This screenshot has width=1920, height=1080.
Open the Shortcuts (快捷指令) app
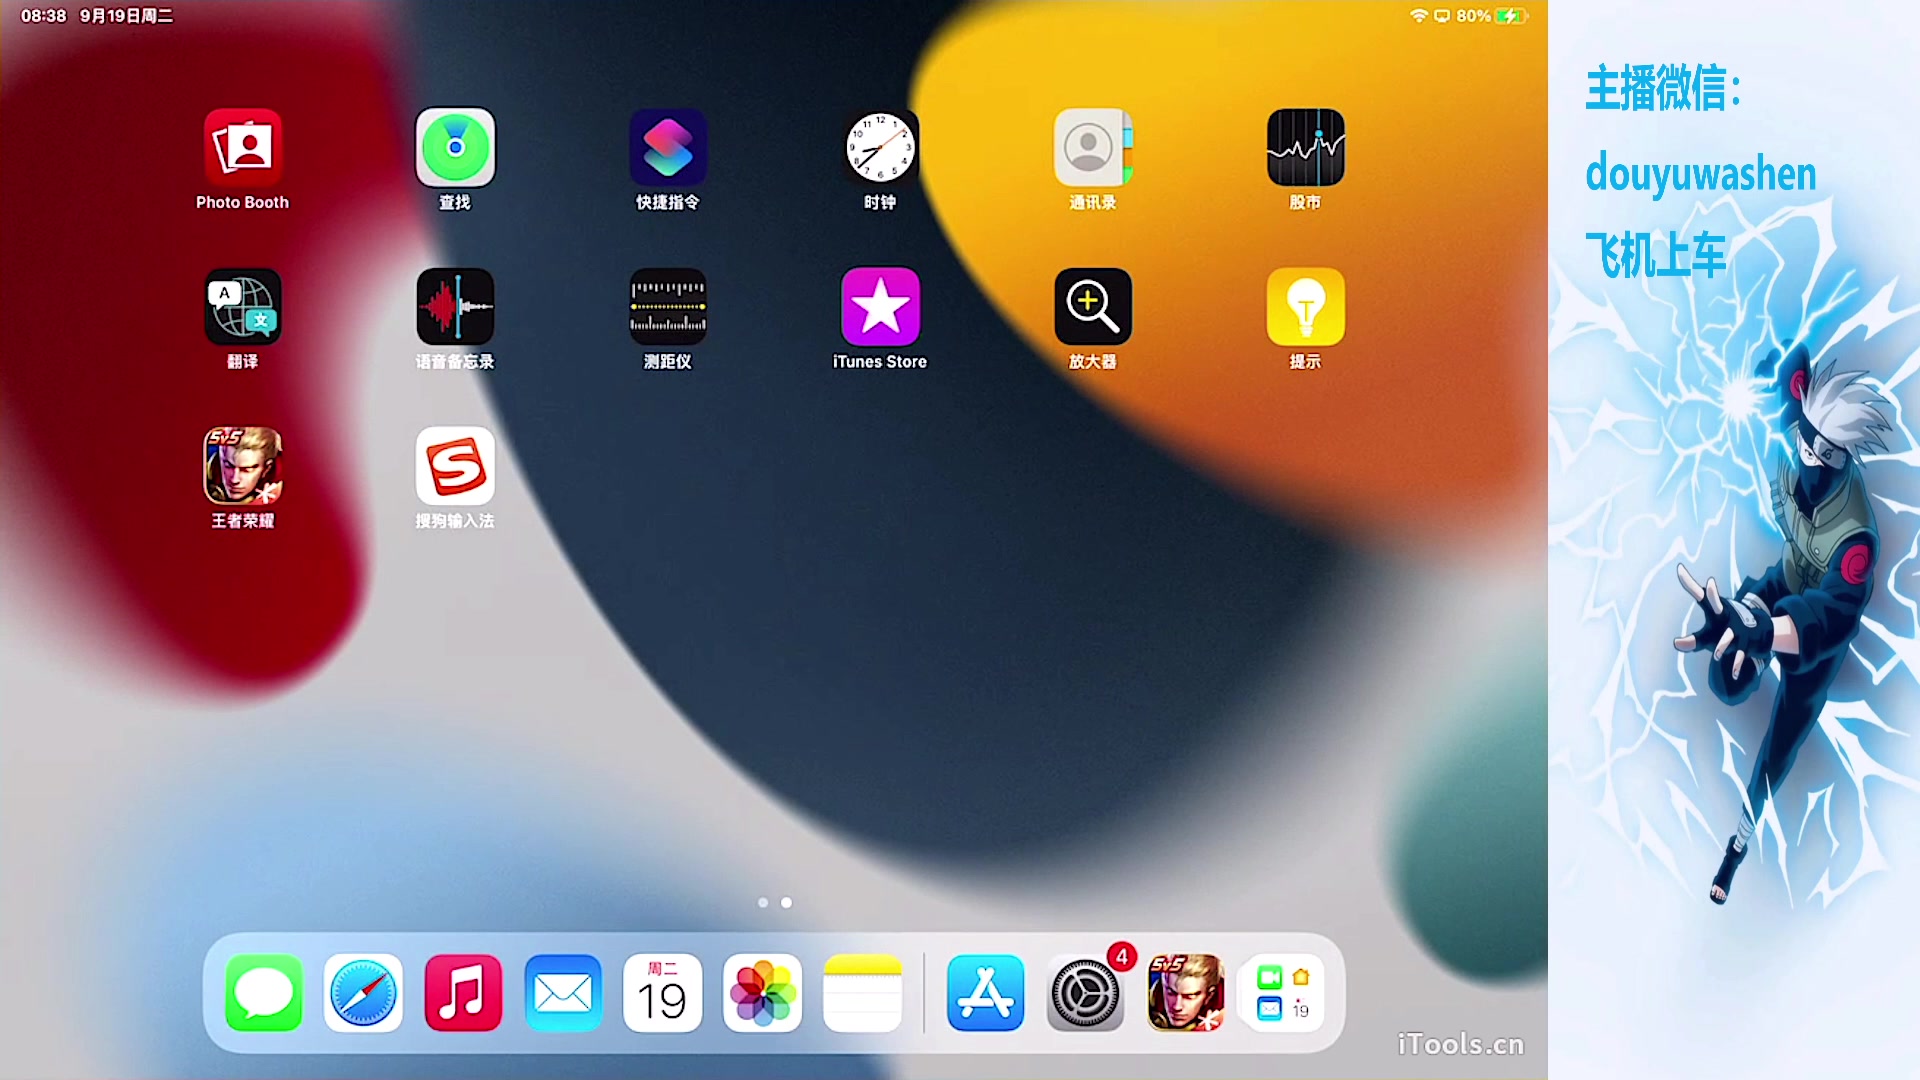click(x=668, y=148)
